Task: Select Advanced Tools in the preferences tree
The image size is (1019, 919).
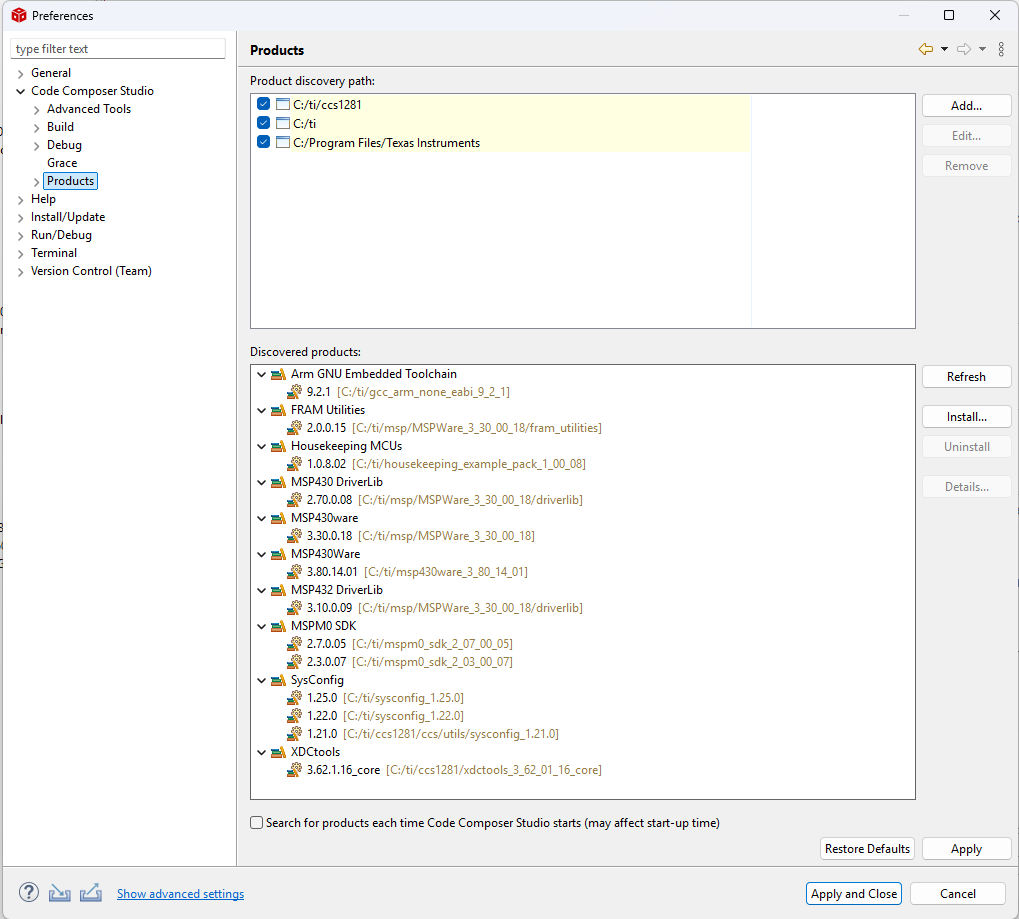Action: click(x=89, y=109)
